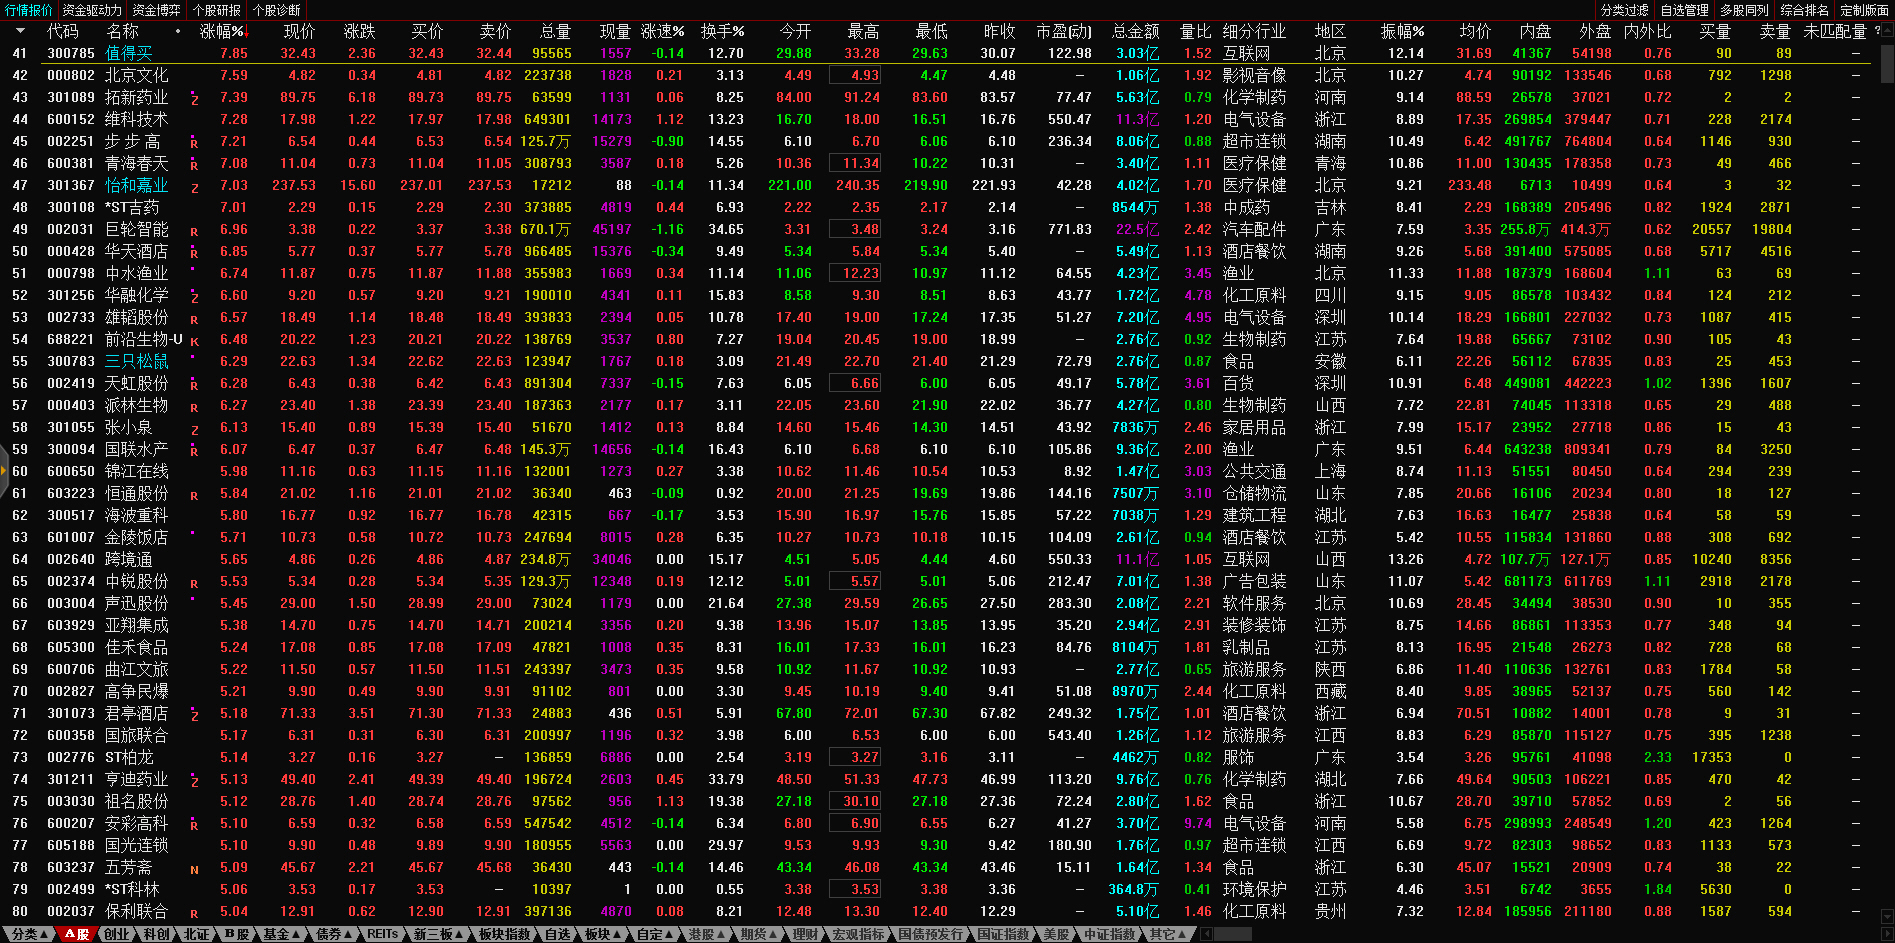Switch to 创业 board tab
The width and height of the screenshot is (1895, 943).
pyautogui.click(x=117, y=934)
